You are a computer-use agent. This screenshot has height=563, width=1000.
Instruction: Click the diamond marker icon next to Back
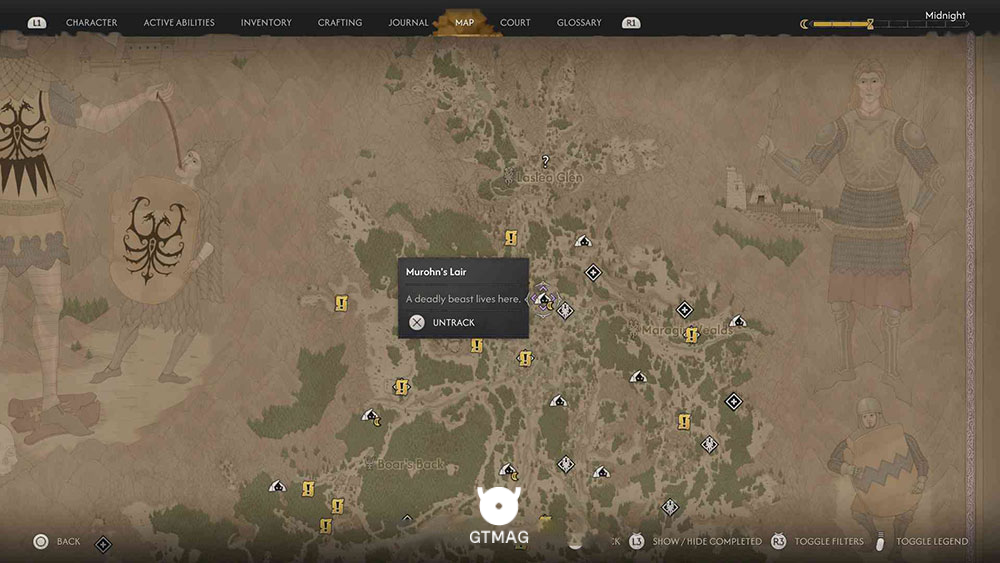point(103,544)
